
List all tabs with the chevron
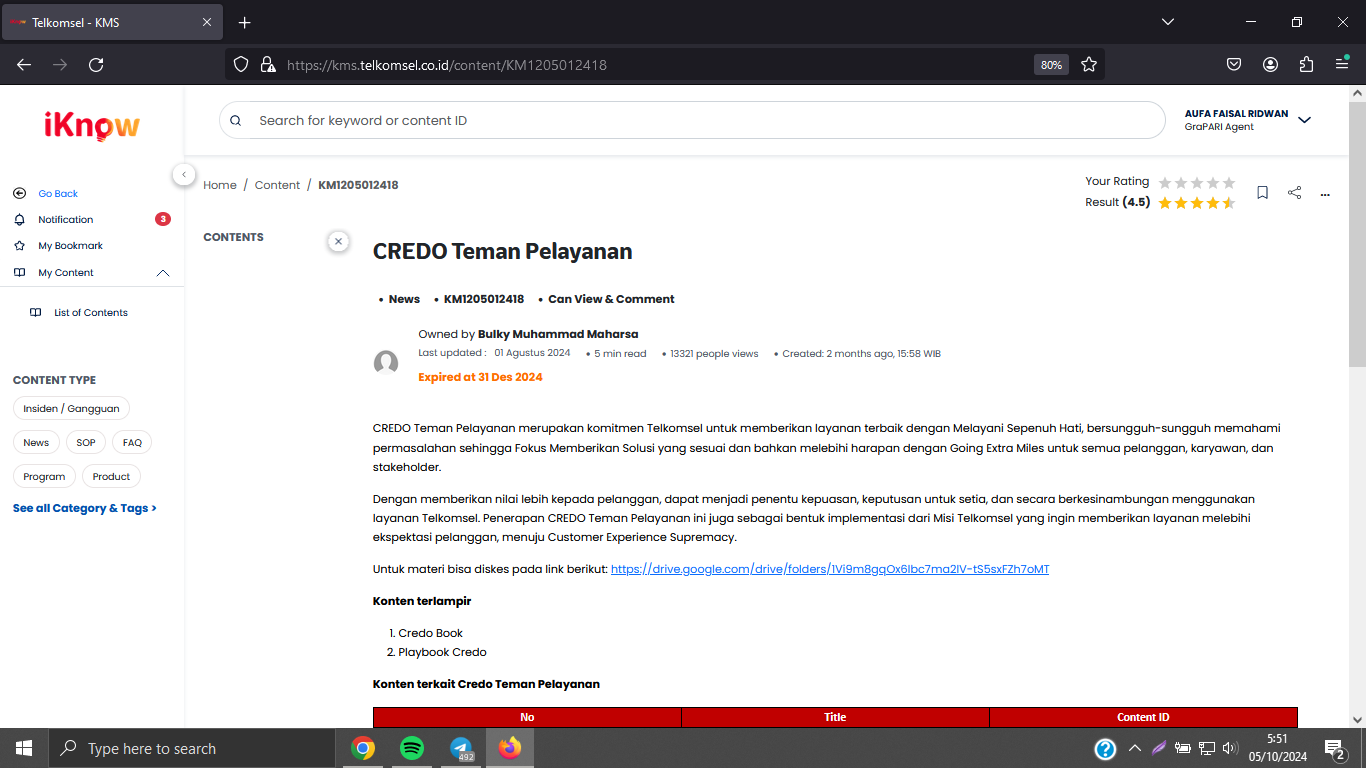pyautogui.click(x=1167, y=22)
